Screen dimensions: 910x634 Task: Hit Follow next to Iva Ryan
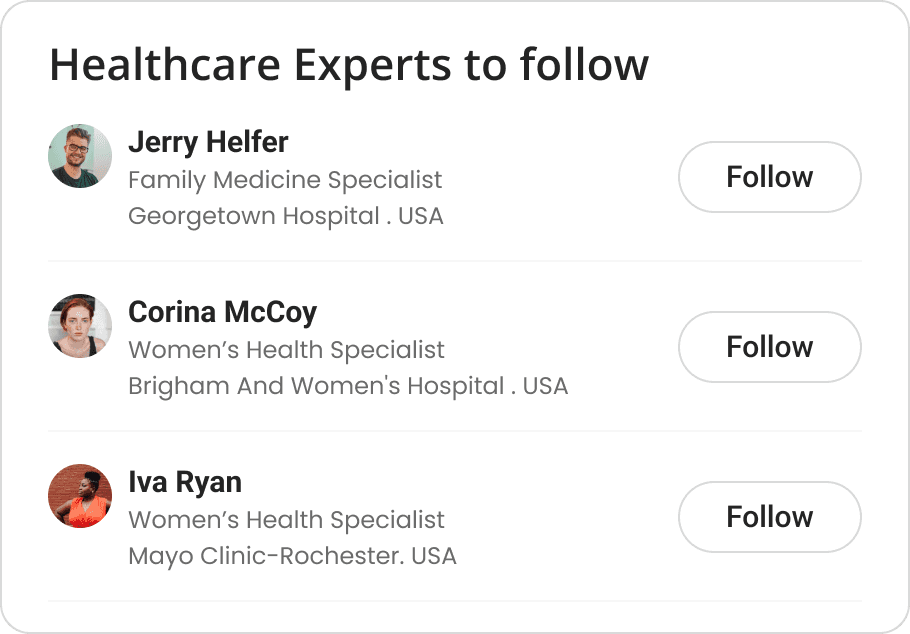(769, 517)
